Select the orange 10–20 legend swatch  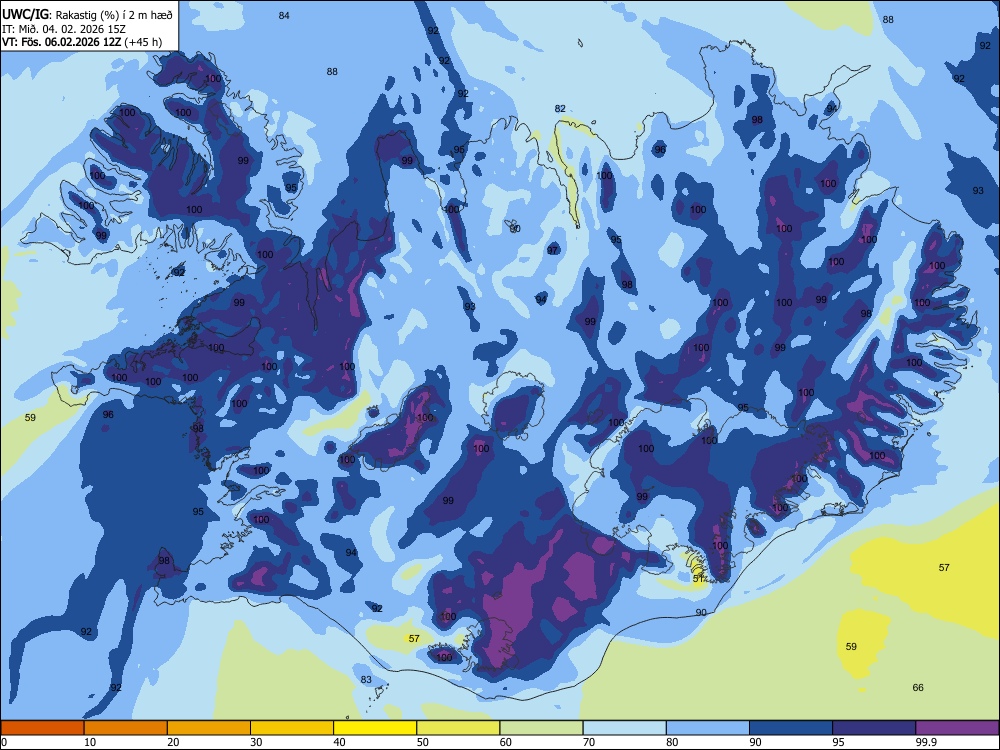126,728
